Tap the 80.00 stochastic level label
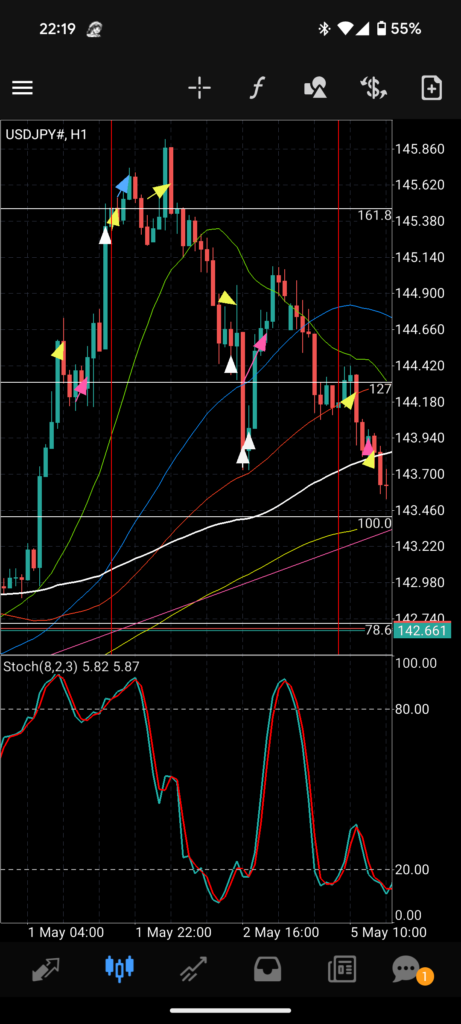This screenshot has width=461, height=1024. coord(412,709)
